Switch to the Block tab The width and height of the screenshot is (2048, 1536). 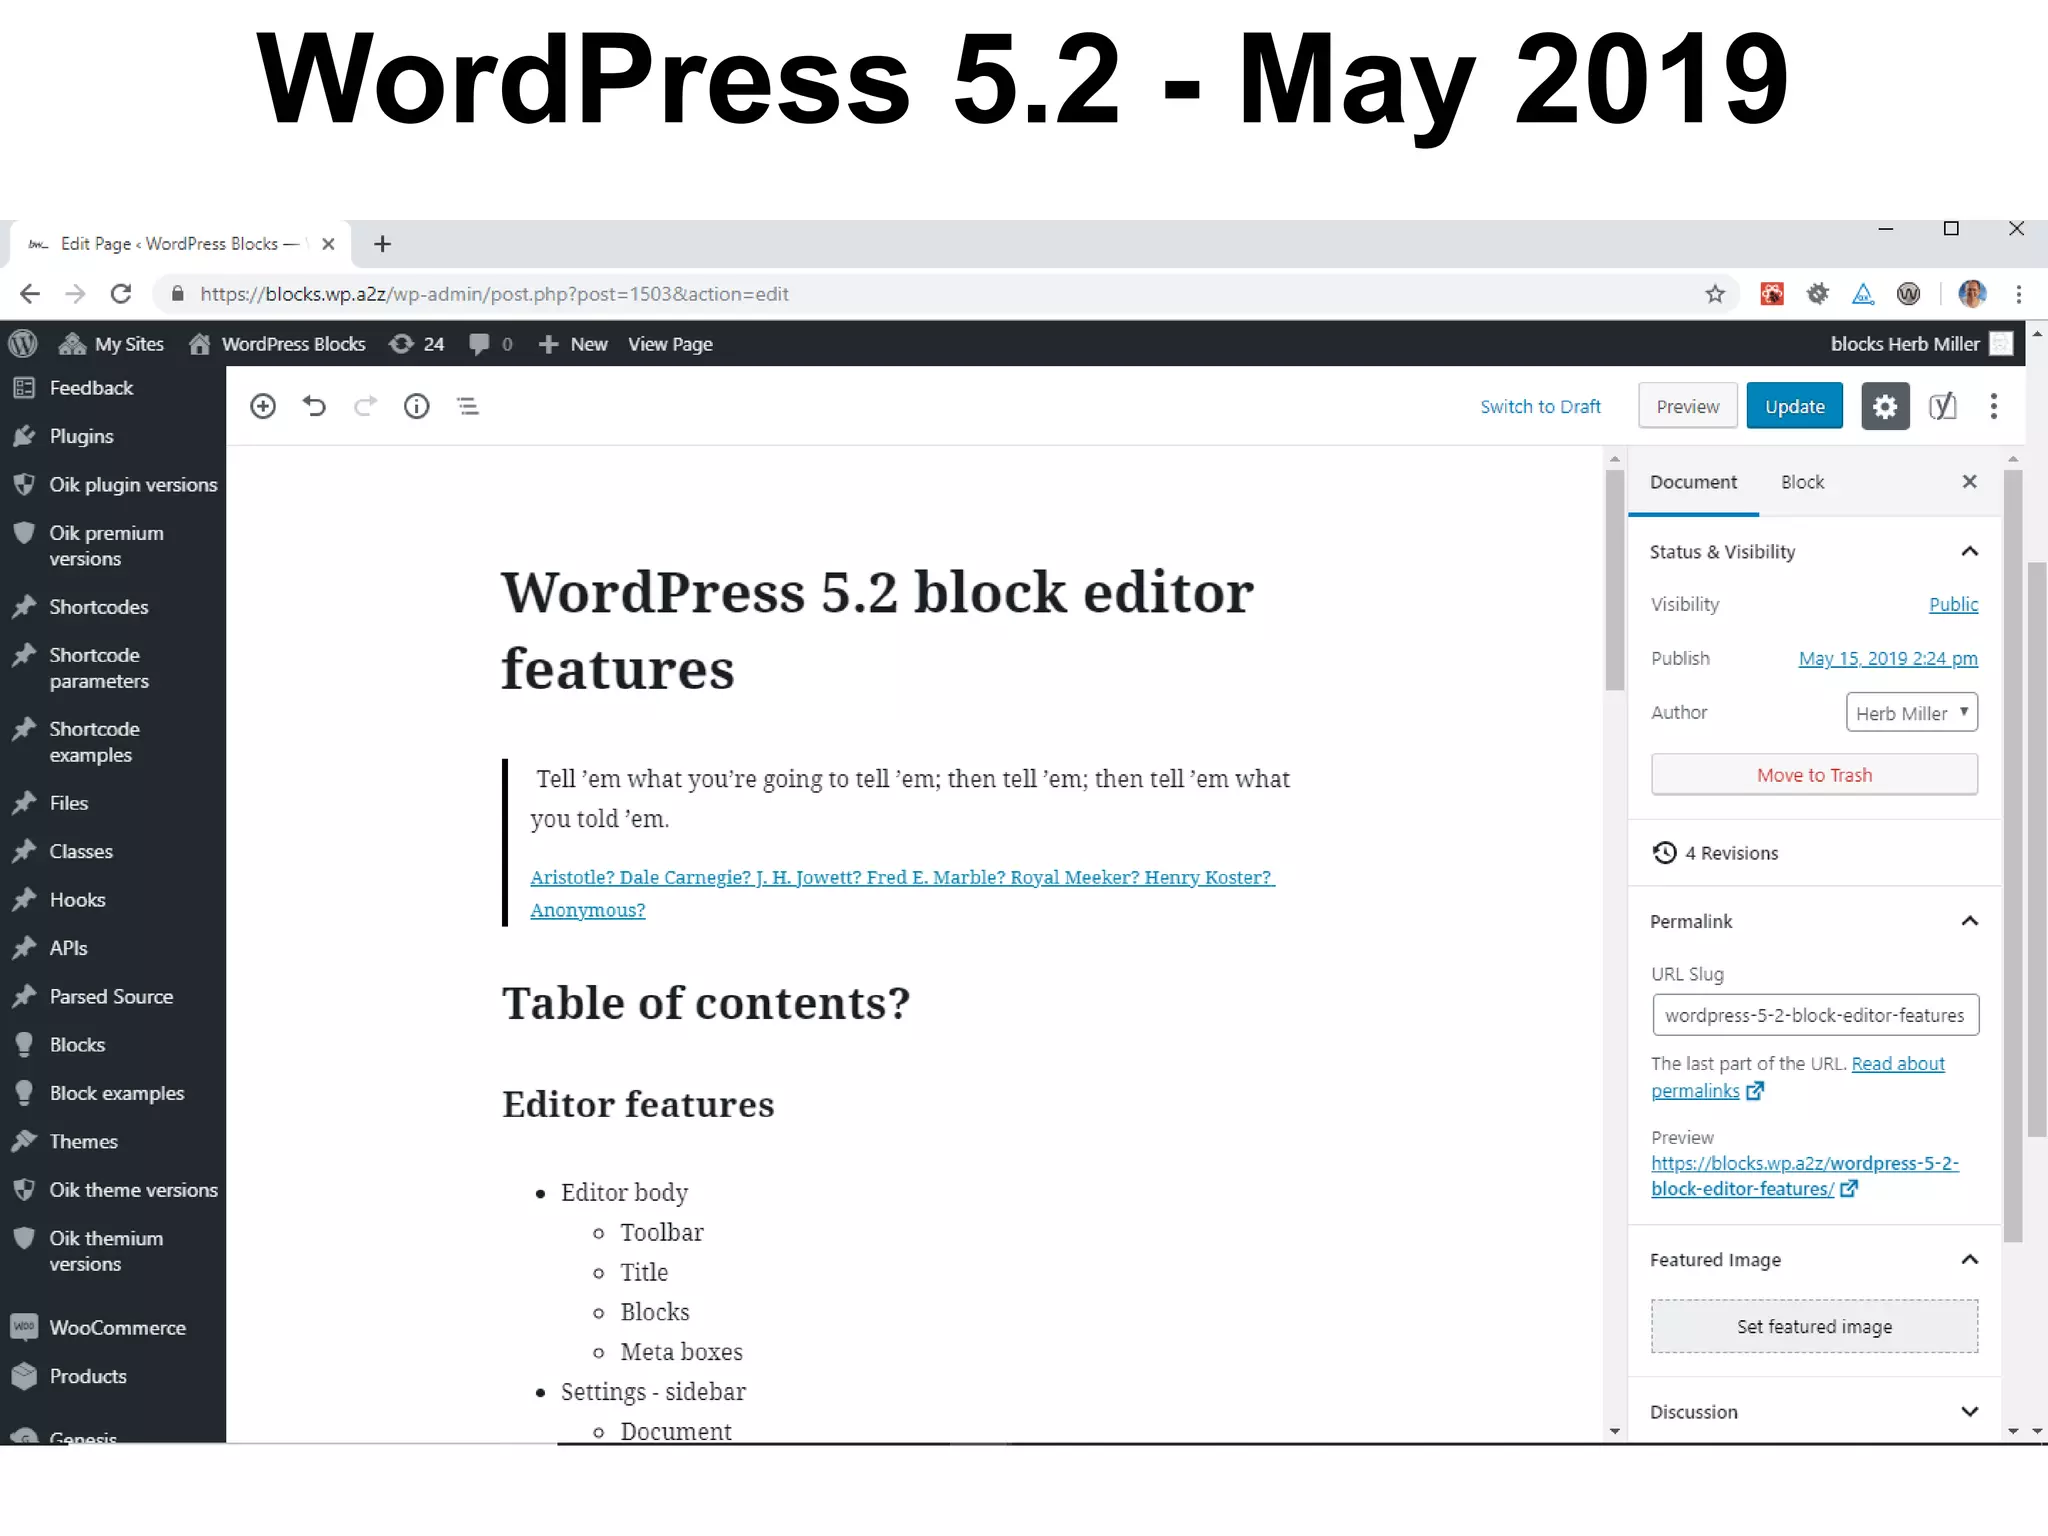pyautogui.click(x=1802, y=482)
